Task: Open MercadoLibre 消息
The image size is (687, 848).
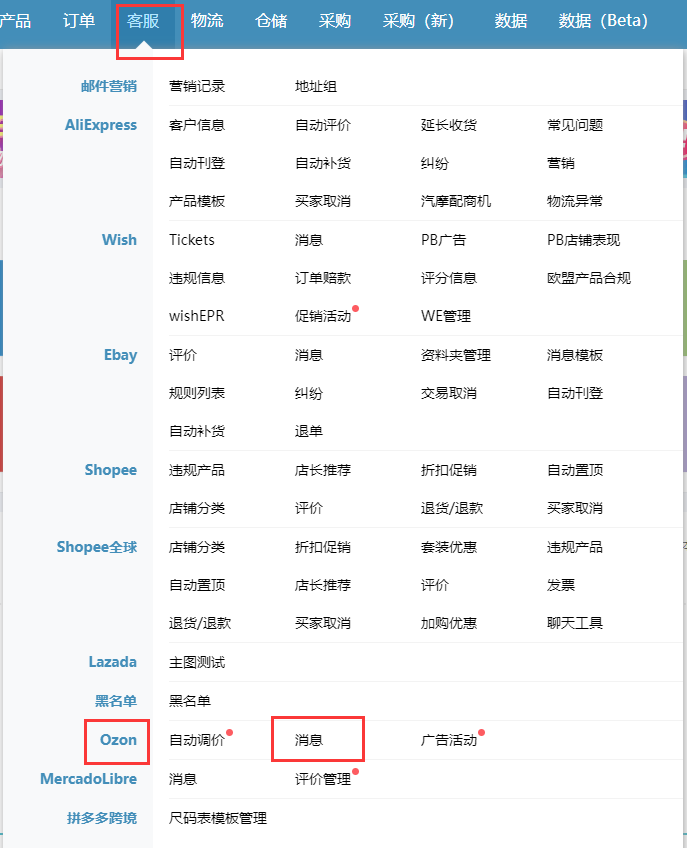Action: click(x=183, y=779)
